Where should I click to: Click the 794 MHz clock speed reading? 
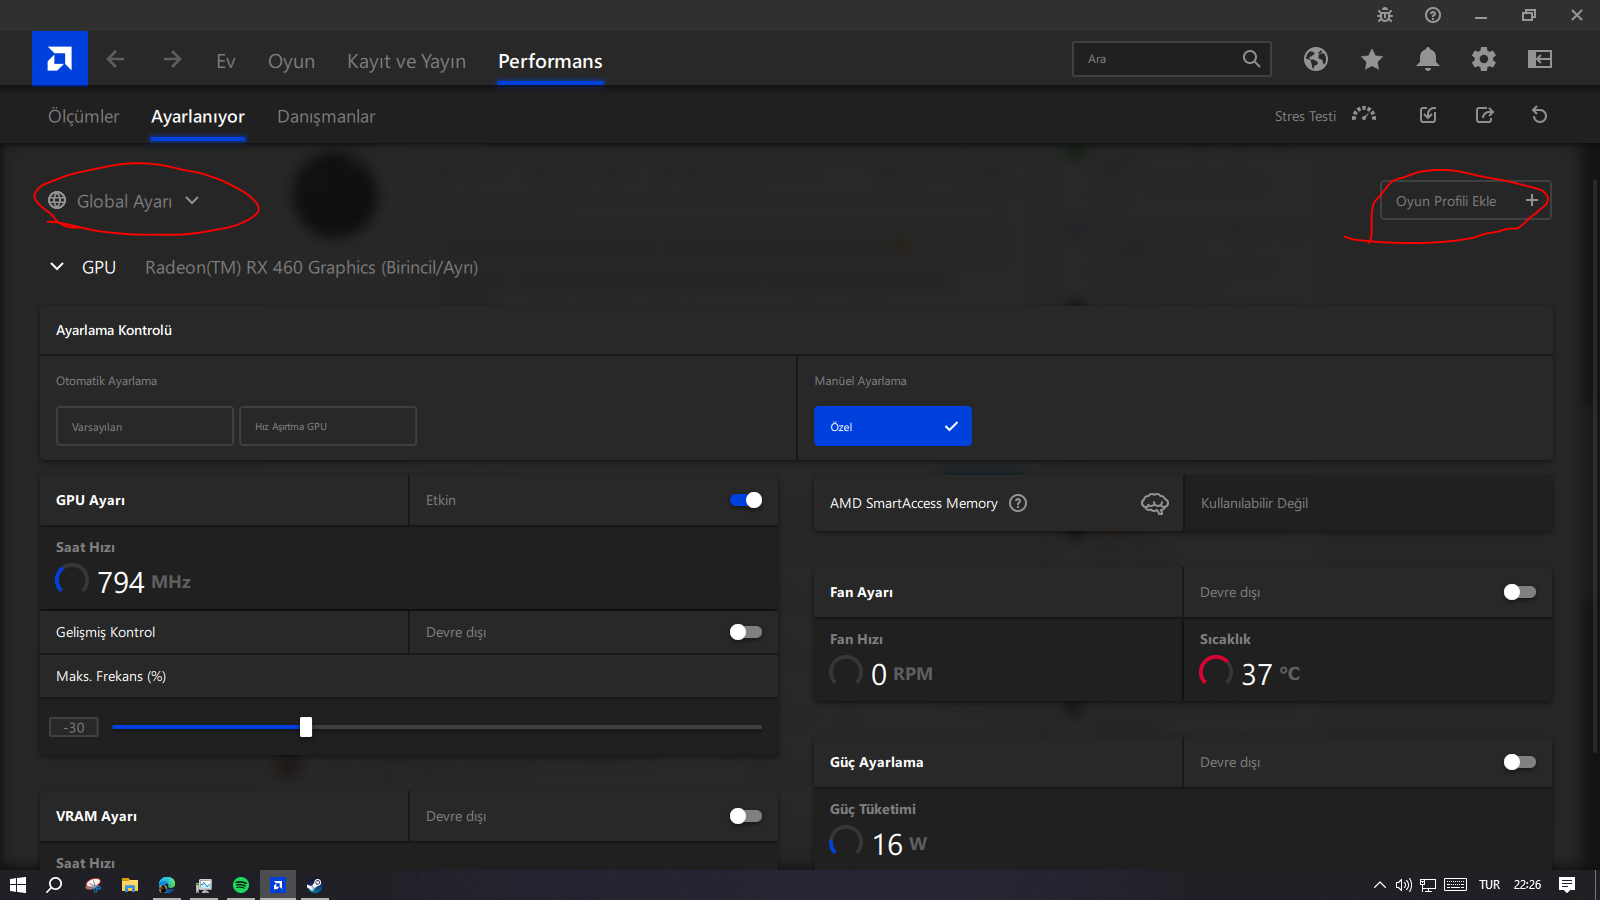143,582
